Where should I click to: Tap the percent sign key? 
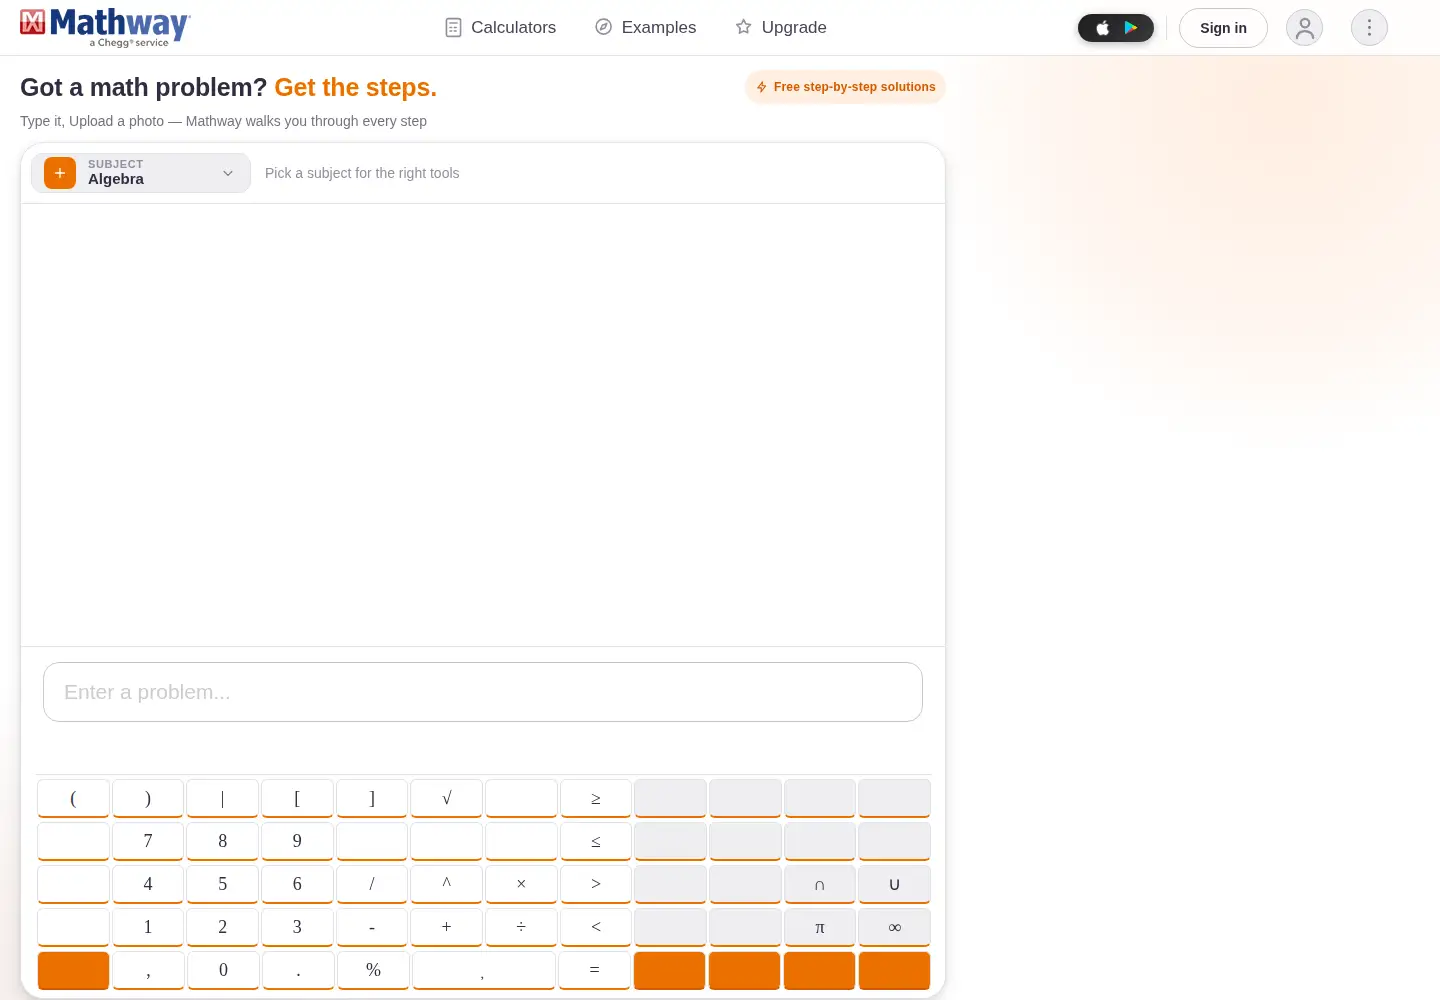point(373,970)
